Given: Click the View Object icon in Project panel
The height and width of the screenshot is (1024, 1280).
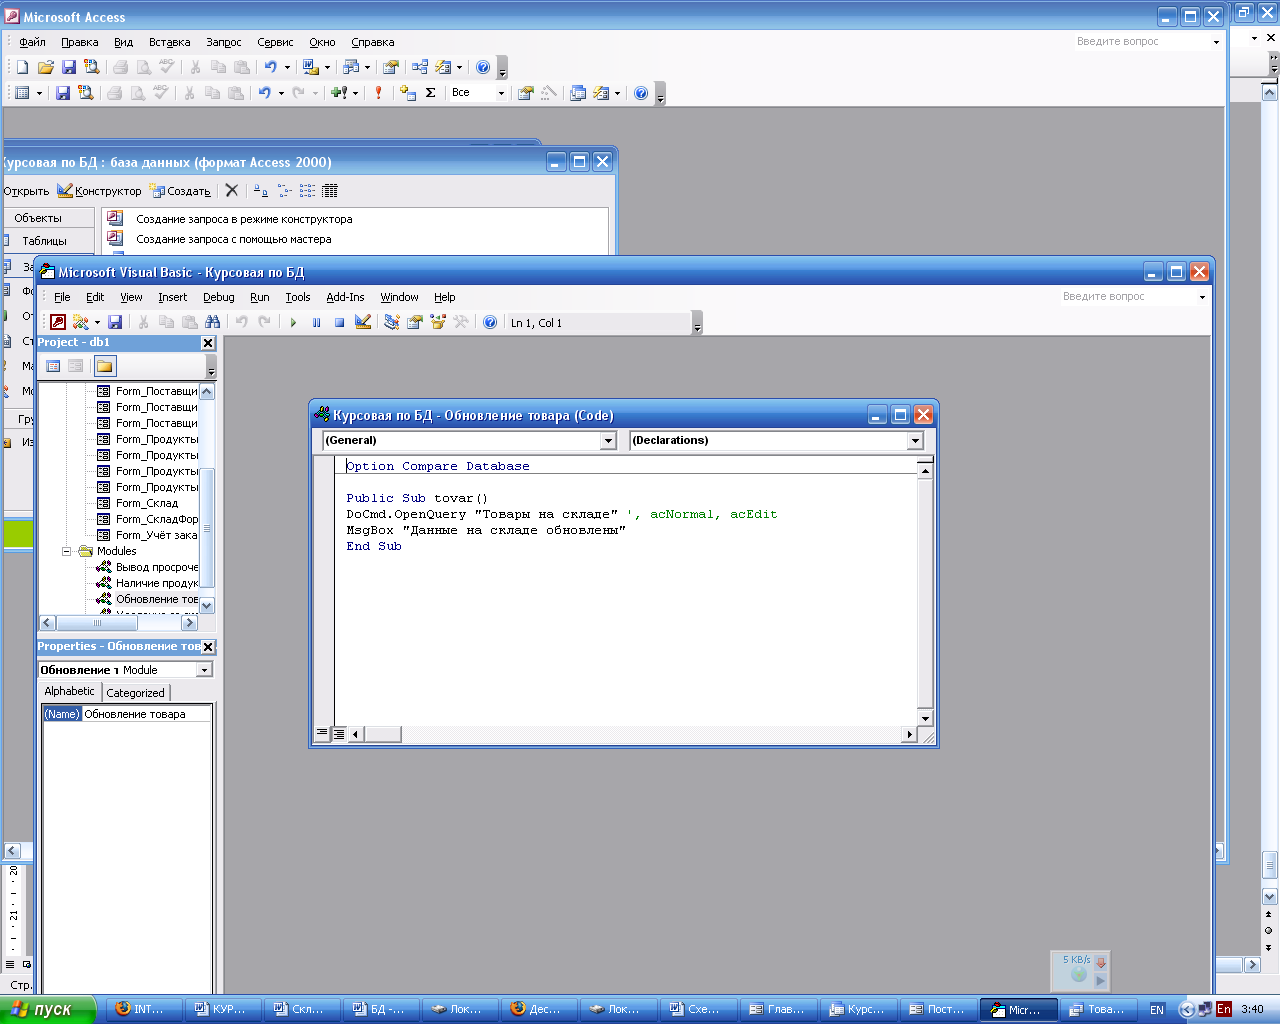Looking at the screenshot, I should pos(76,366).
